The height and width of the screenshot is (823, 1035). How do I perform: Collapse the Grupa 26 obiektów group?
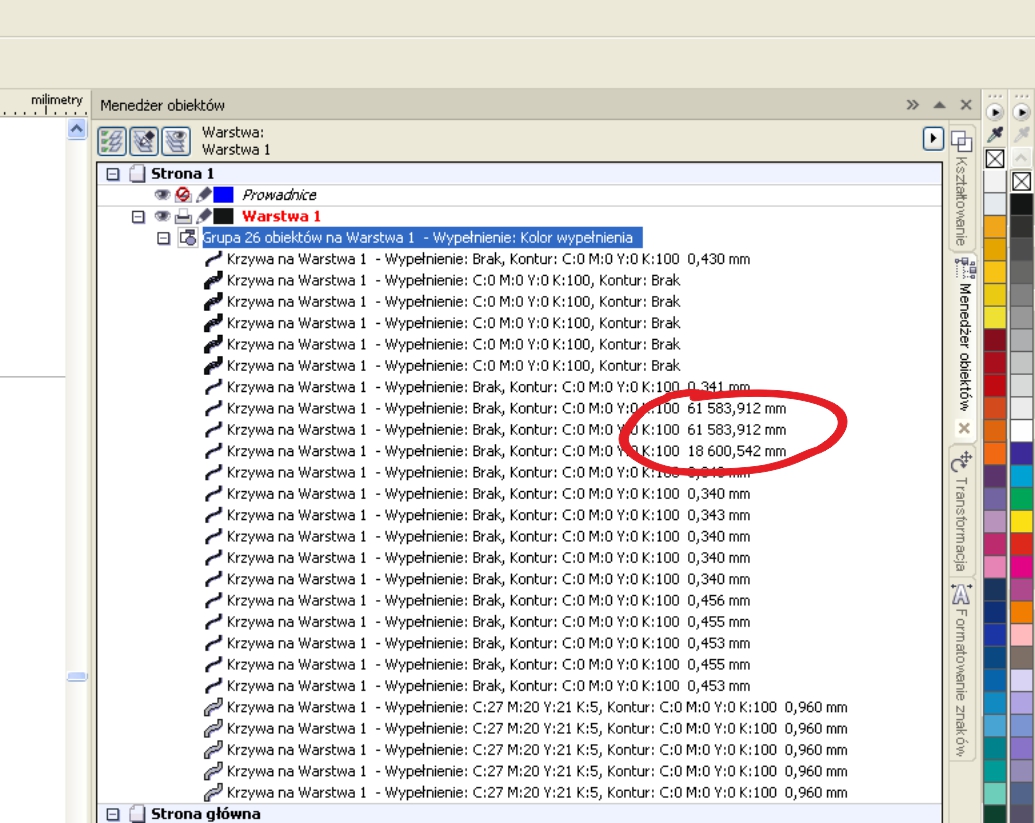(163, 238)
